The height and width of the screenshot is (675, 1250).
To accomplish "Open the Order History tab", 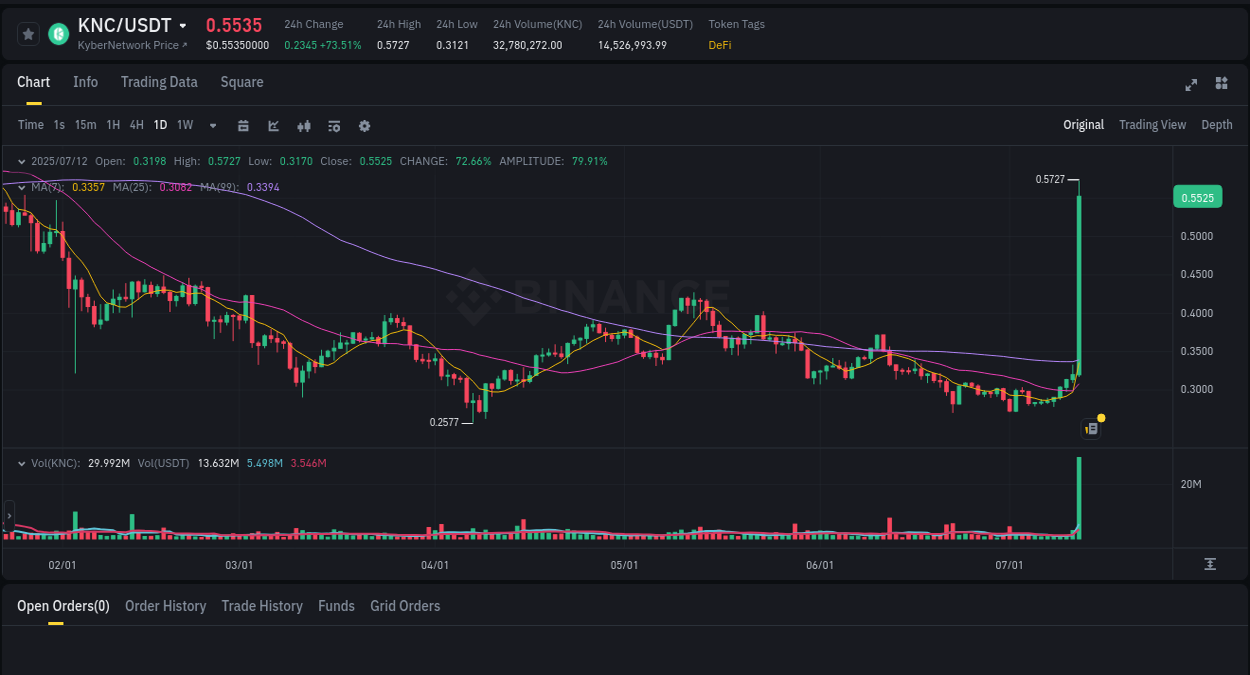I will coord(165,606).
